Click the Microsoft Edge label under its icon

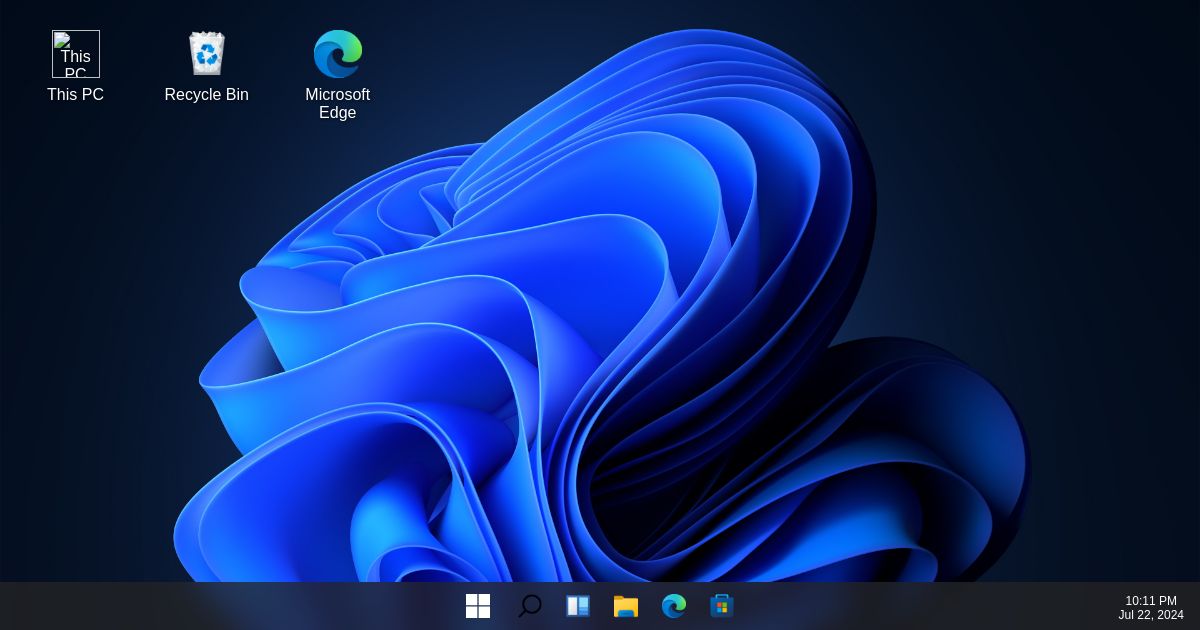[x=338, y=103]
